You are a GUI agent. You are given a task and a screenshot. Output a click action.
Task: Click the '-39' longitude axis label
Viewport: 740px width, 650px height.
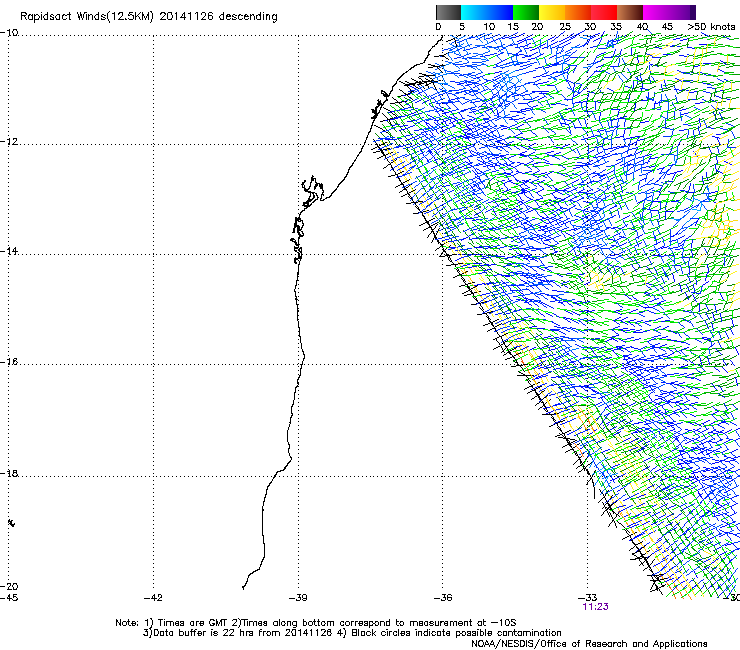pos(298,598)
